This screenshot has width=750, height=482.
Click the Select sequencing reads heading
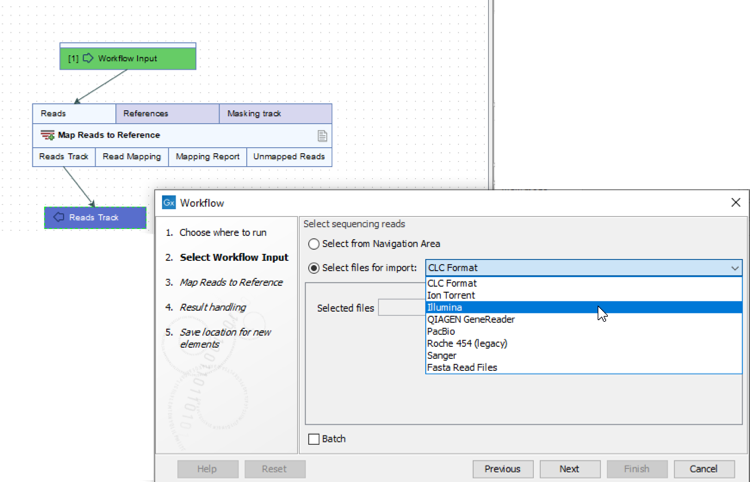[354, 224]
